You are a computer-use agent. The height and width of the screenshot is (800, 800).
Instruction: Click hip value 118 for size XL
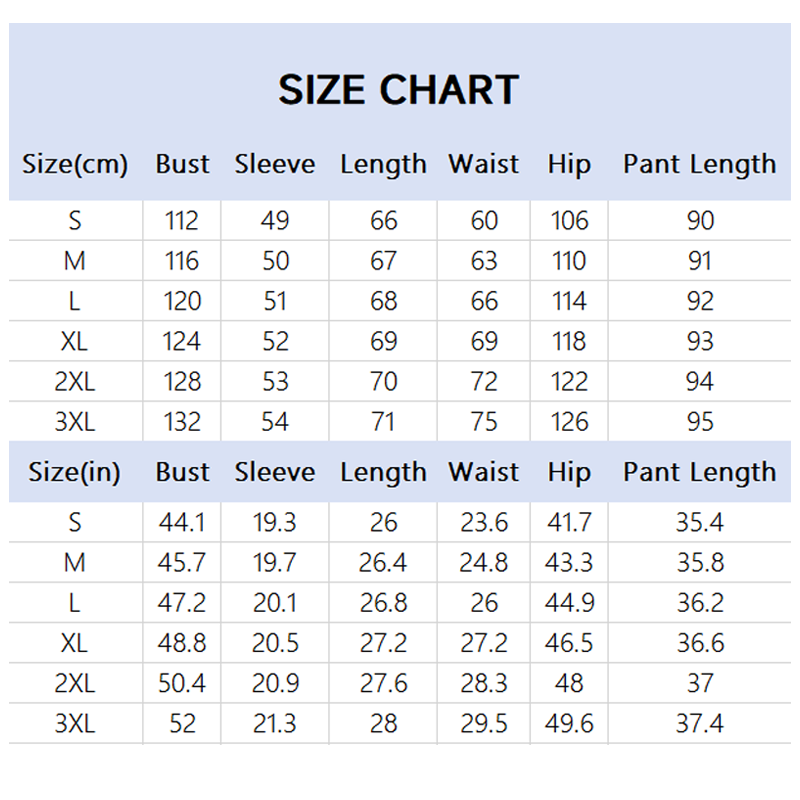coord(569,342)
